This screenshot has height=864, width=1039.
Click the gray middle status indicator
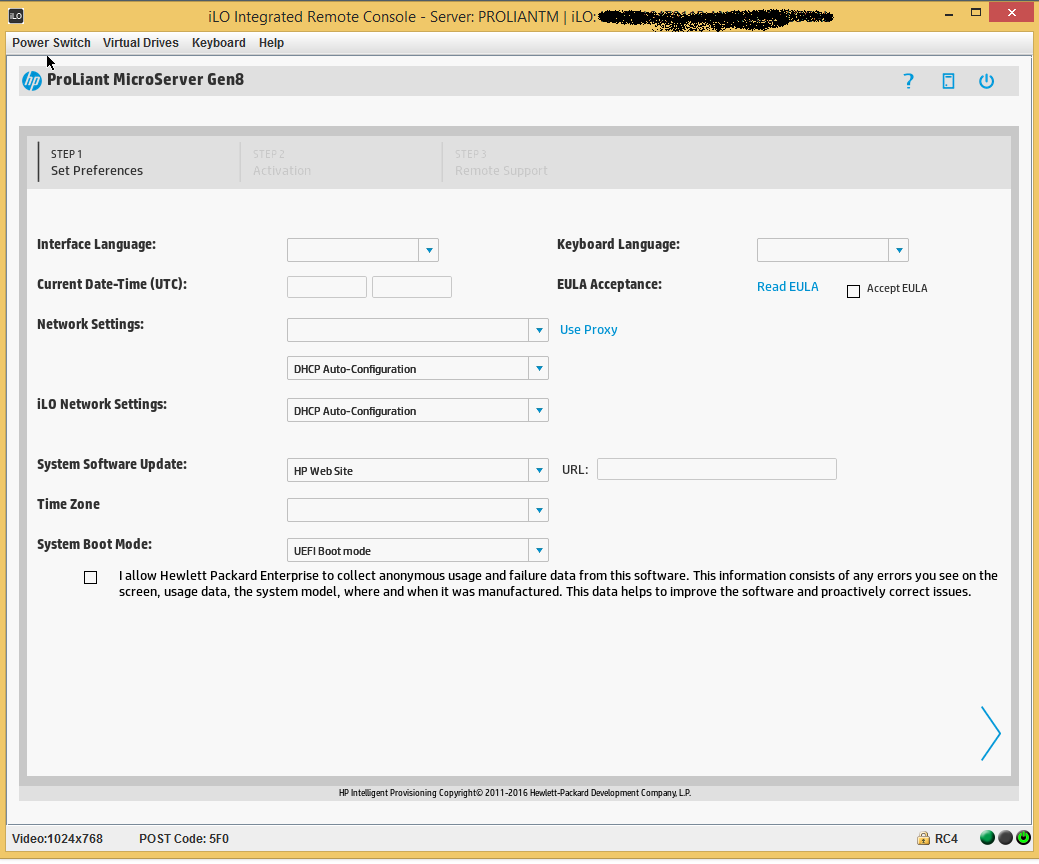pos(1005,837)
